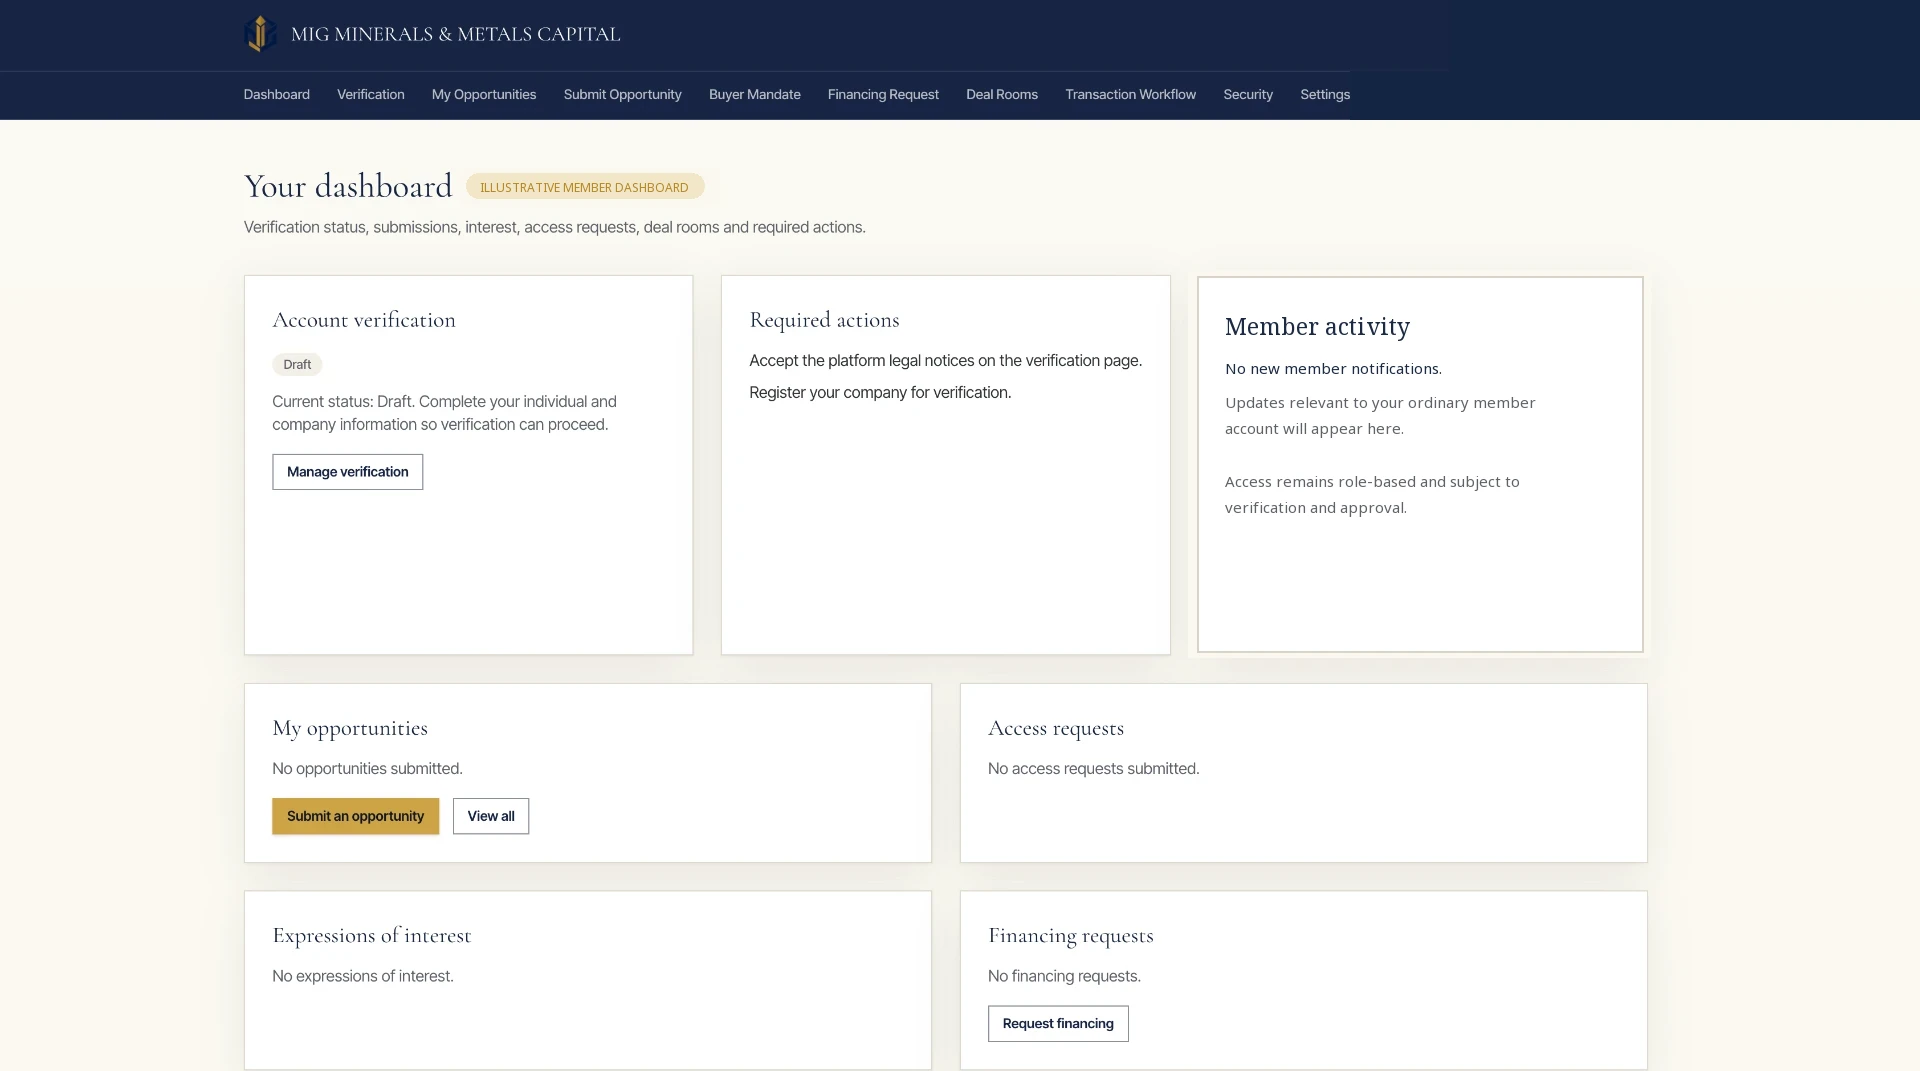Open Submit Opportunity in the nav bar

click(622, 94)
